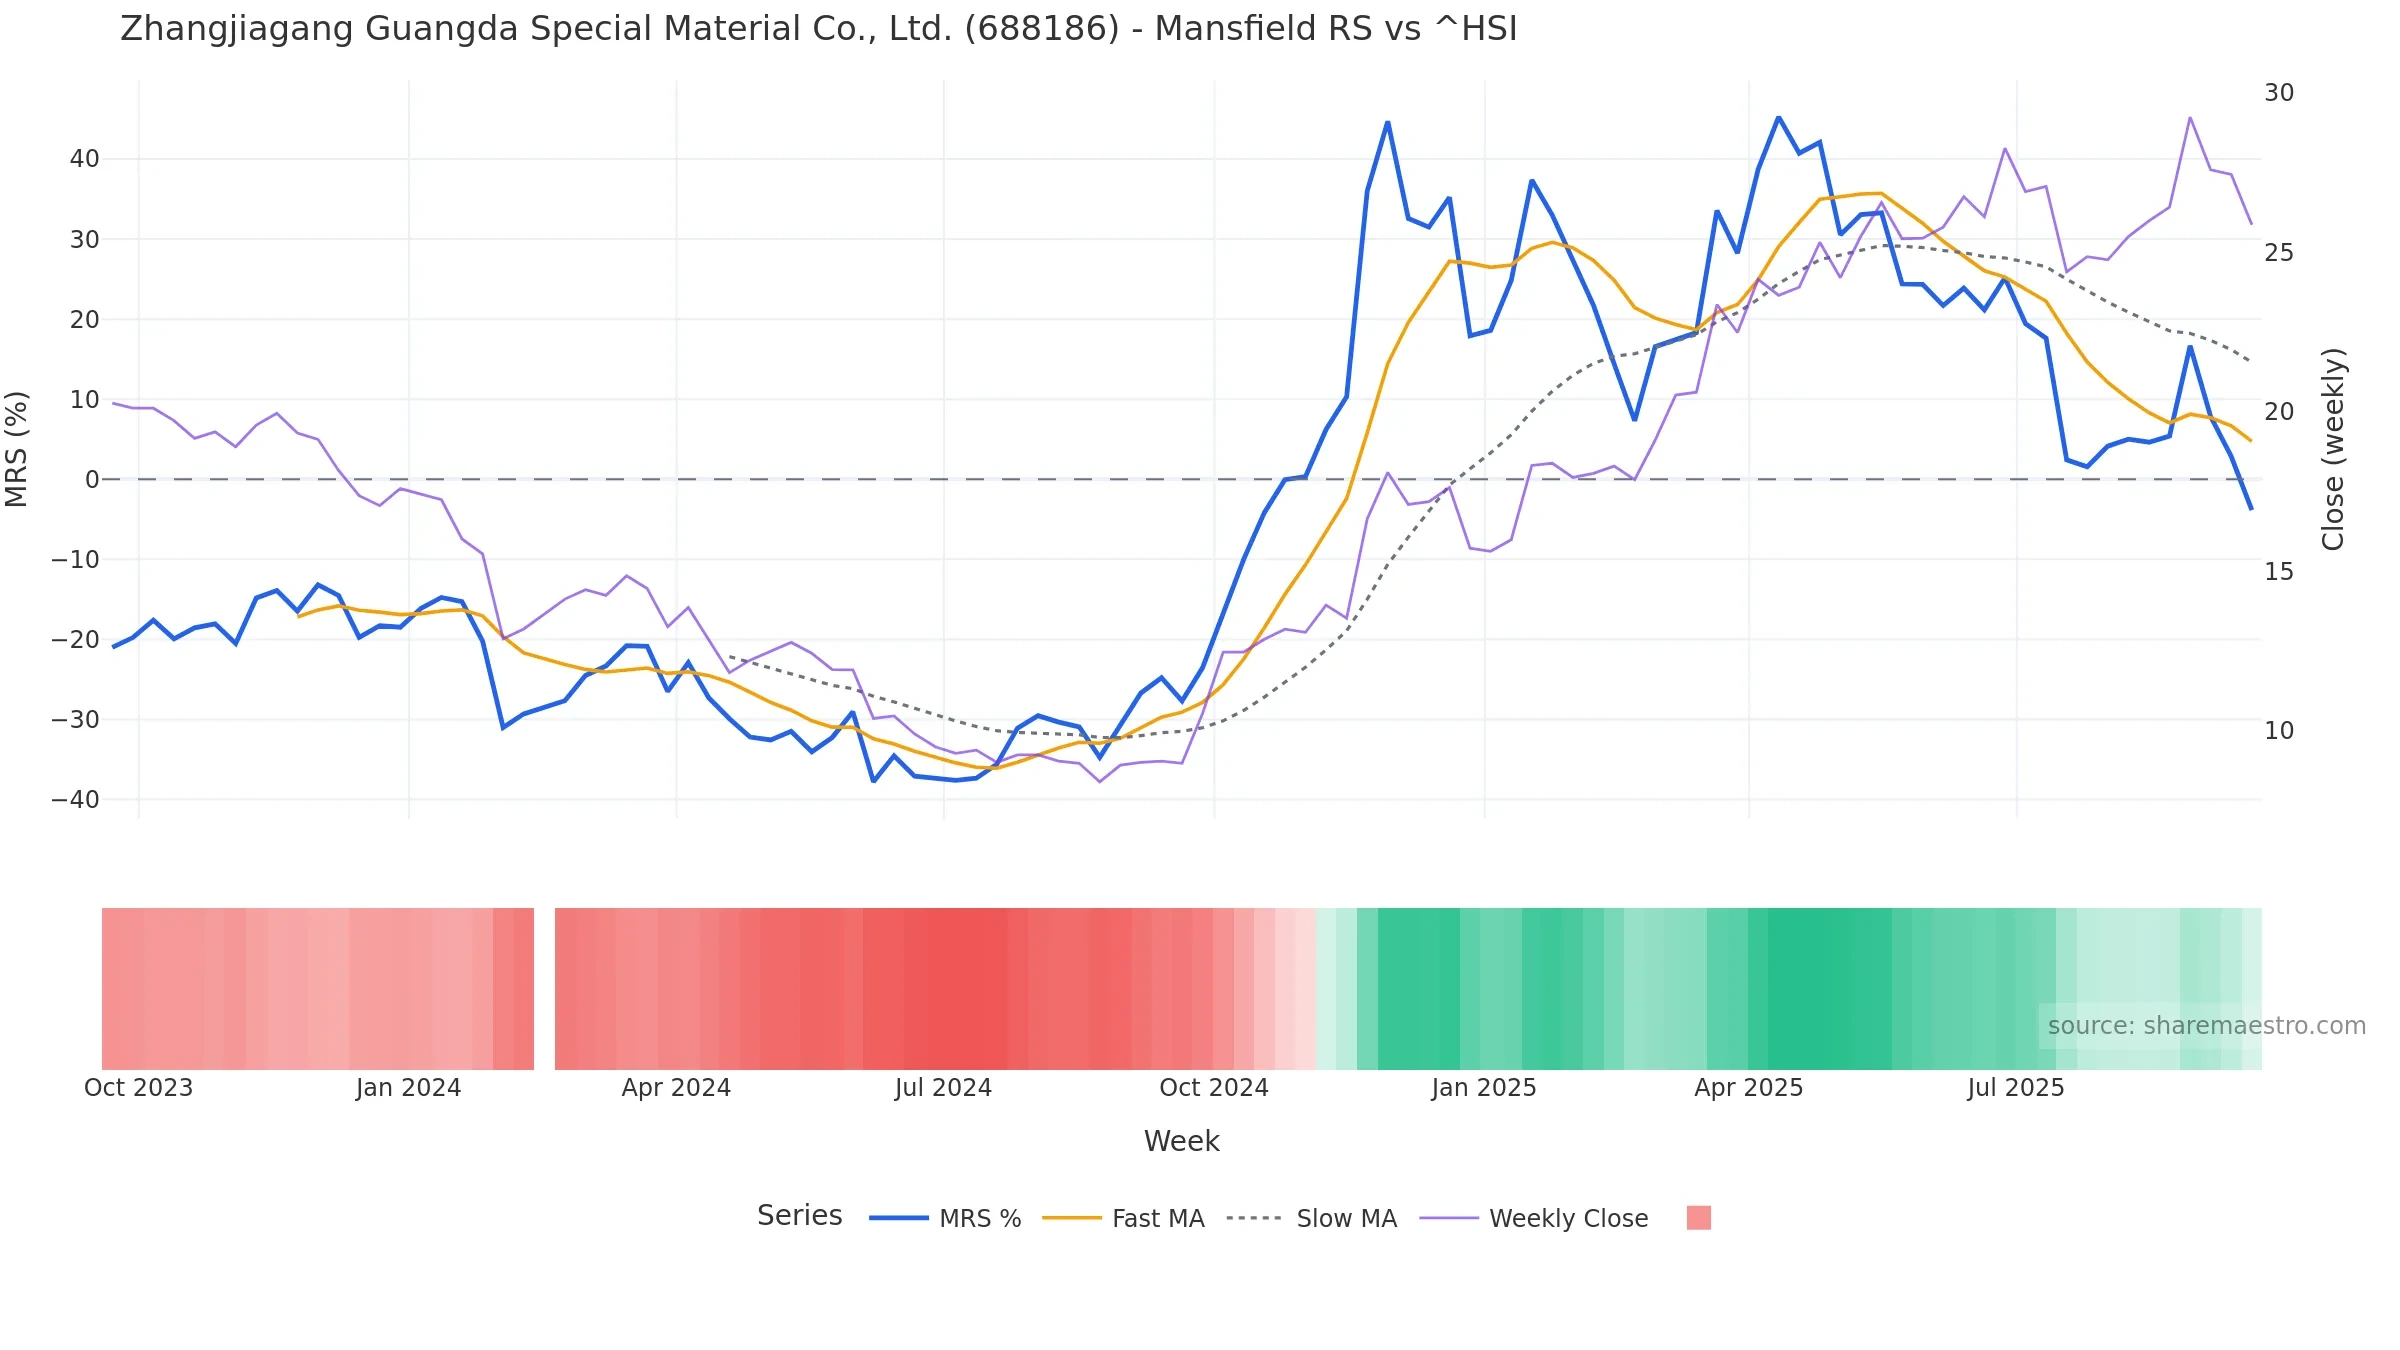Click the Jan 2025 x-axis tick label
This screenshot has height=1350, width=2400.
(x=1483, y=1088)
